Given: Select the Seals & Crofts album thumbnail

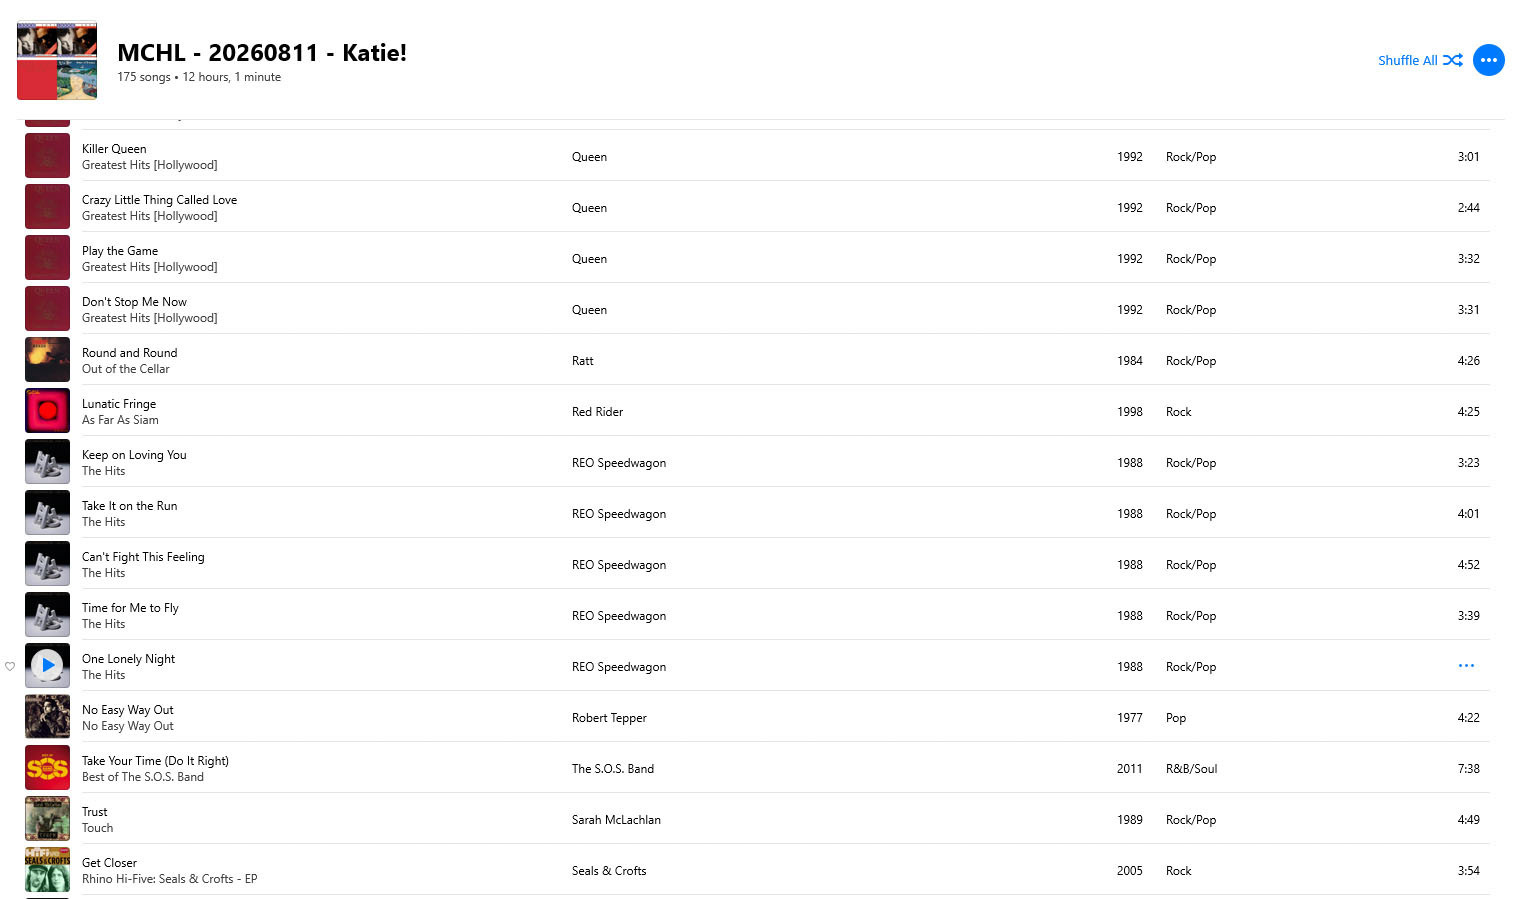Looking at the screenshot, I should pyautogui.click(x=47, y=870).
